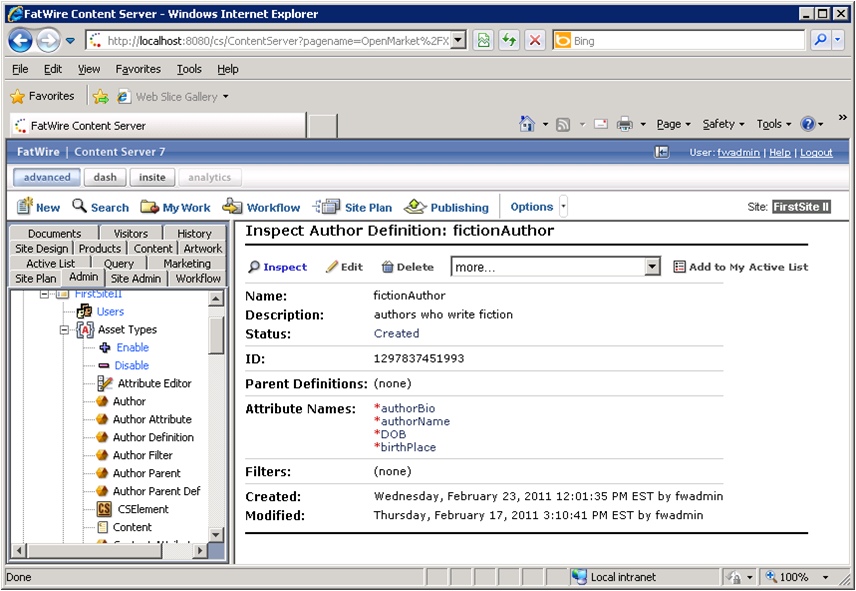Click the browser Stop icon

(x=535, y=40)
